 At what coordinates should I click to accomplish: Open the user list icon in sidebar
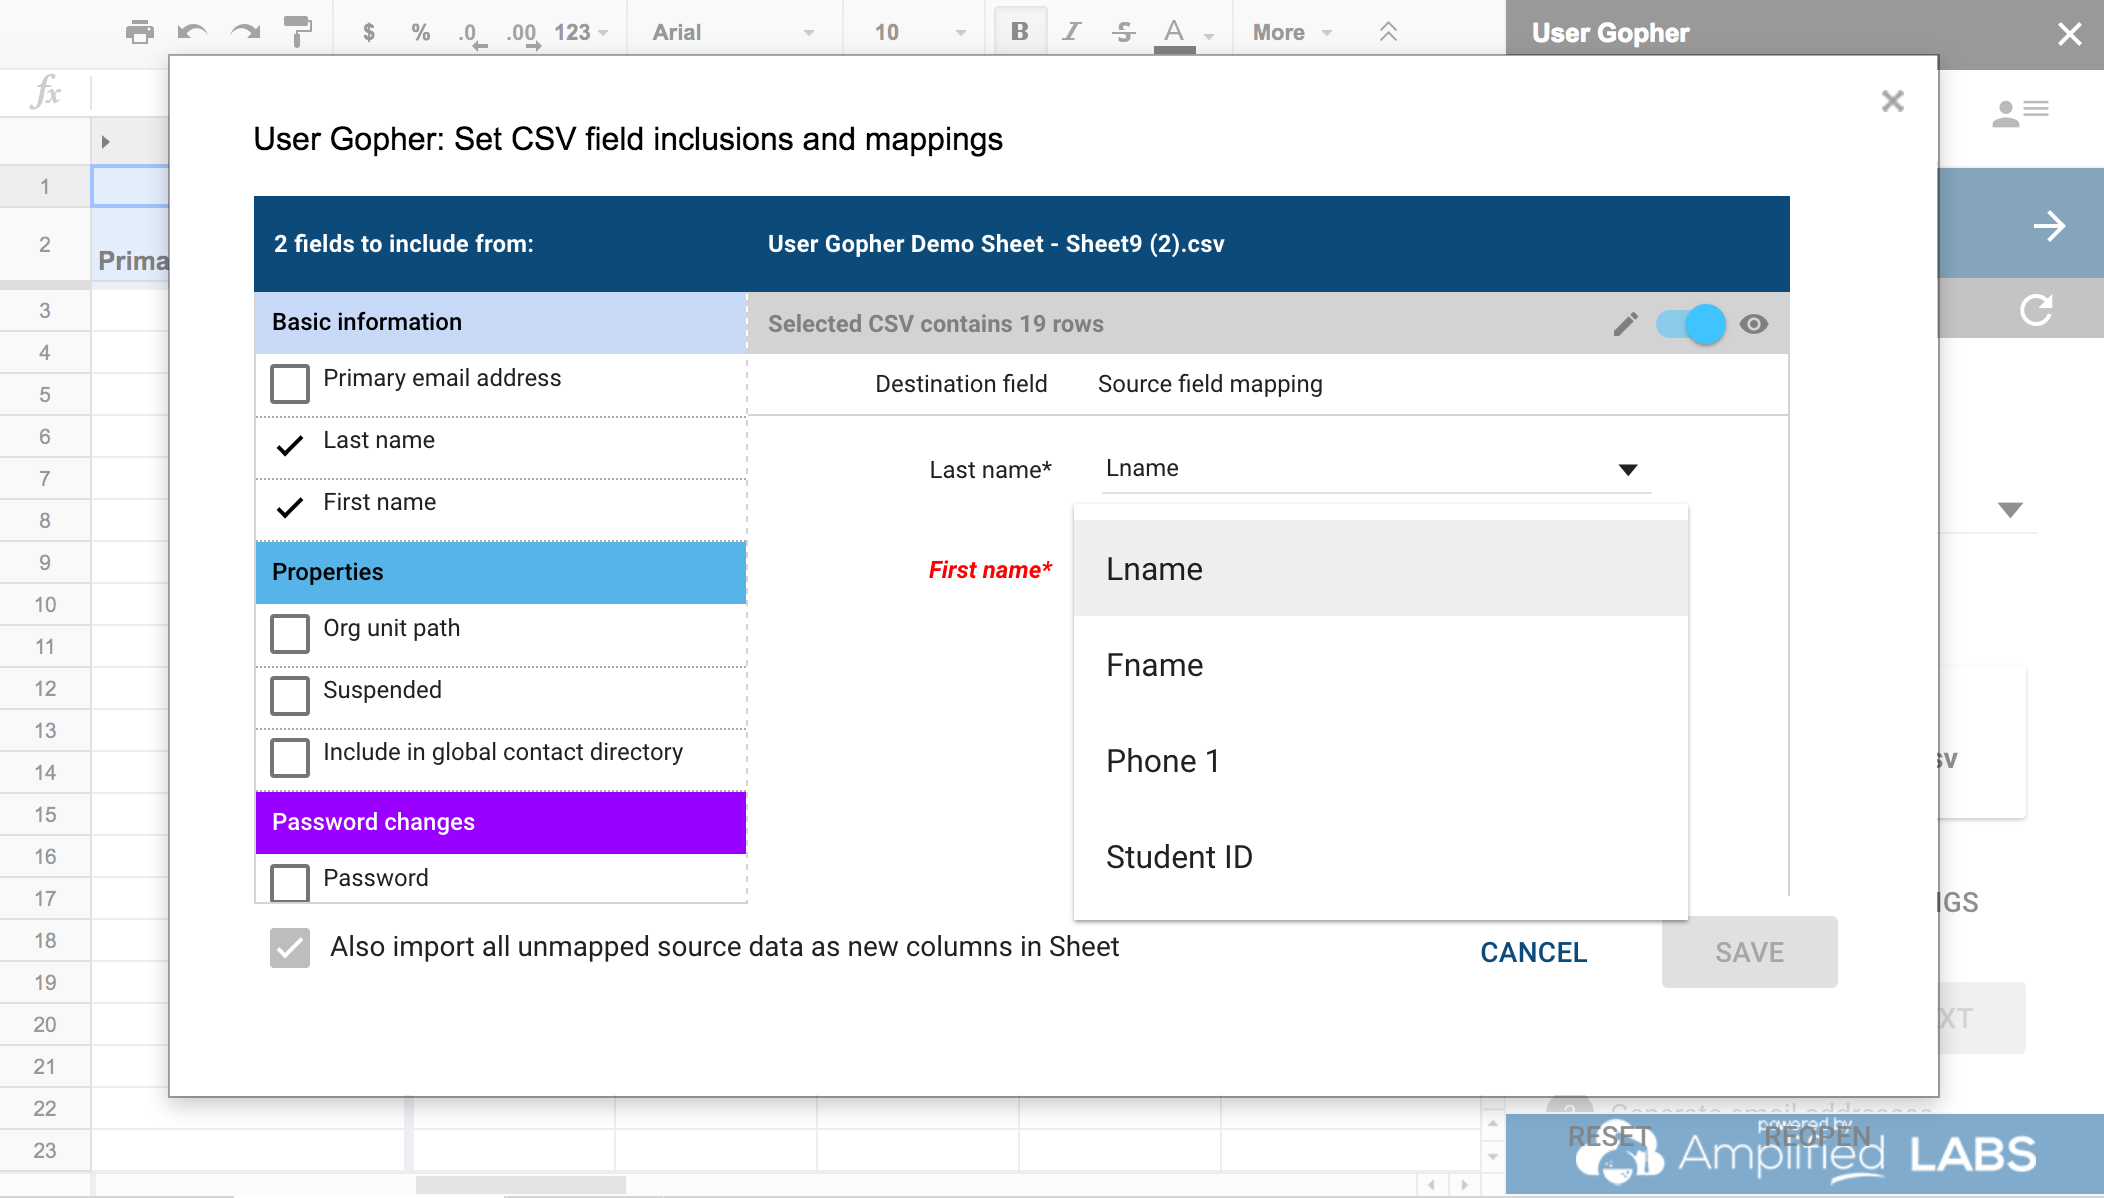click(2020, 112)
